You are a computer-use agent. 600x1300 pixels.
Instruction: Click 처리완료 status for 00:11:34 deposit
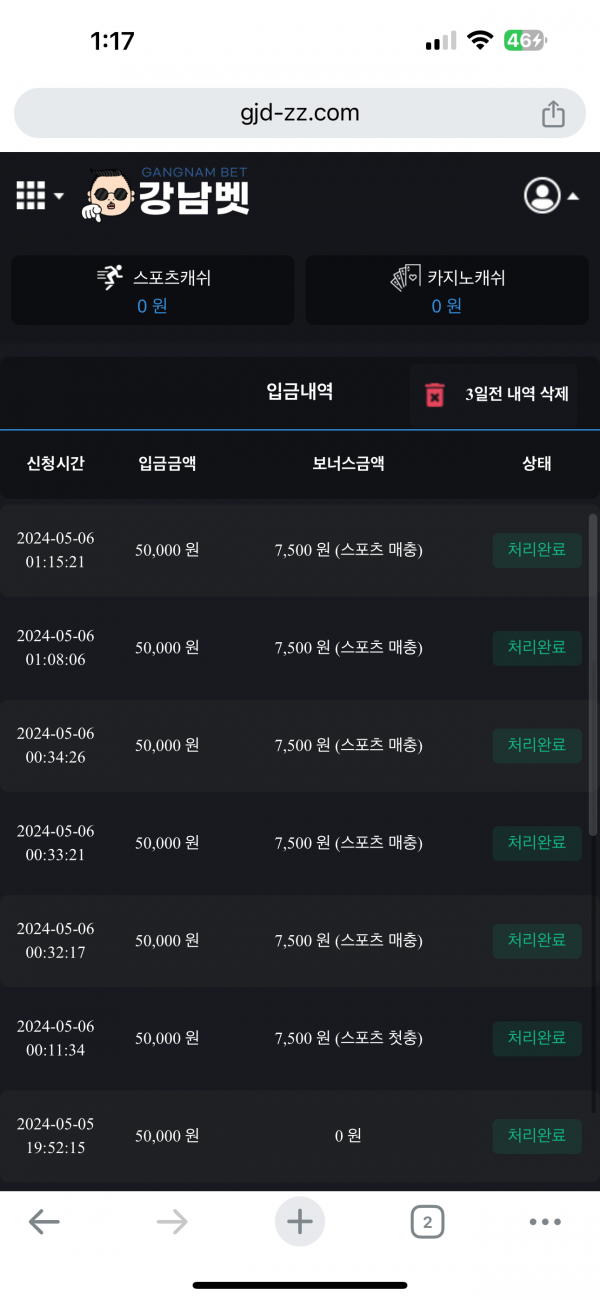point(537,1038)
